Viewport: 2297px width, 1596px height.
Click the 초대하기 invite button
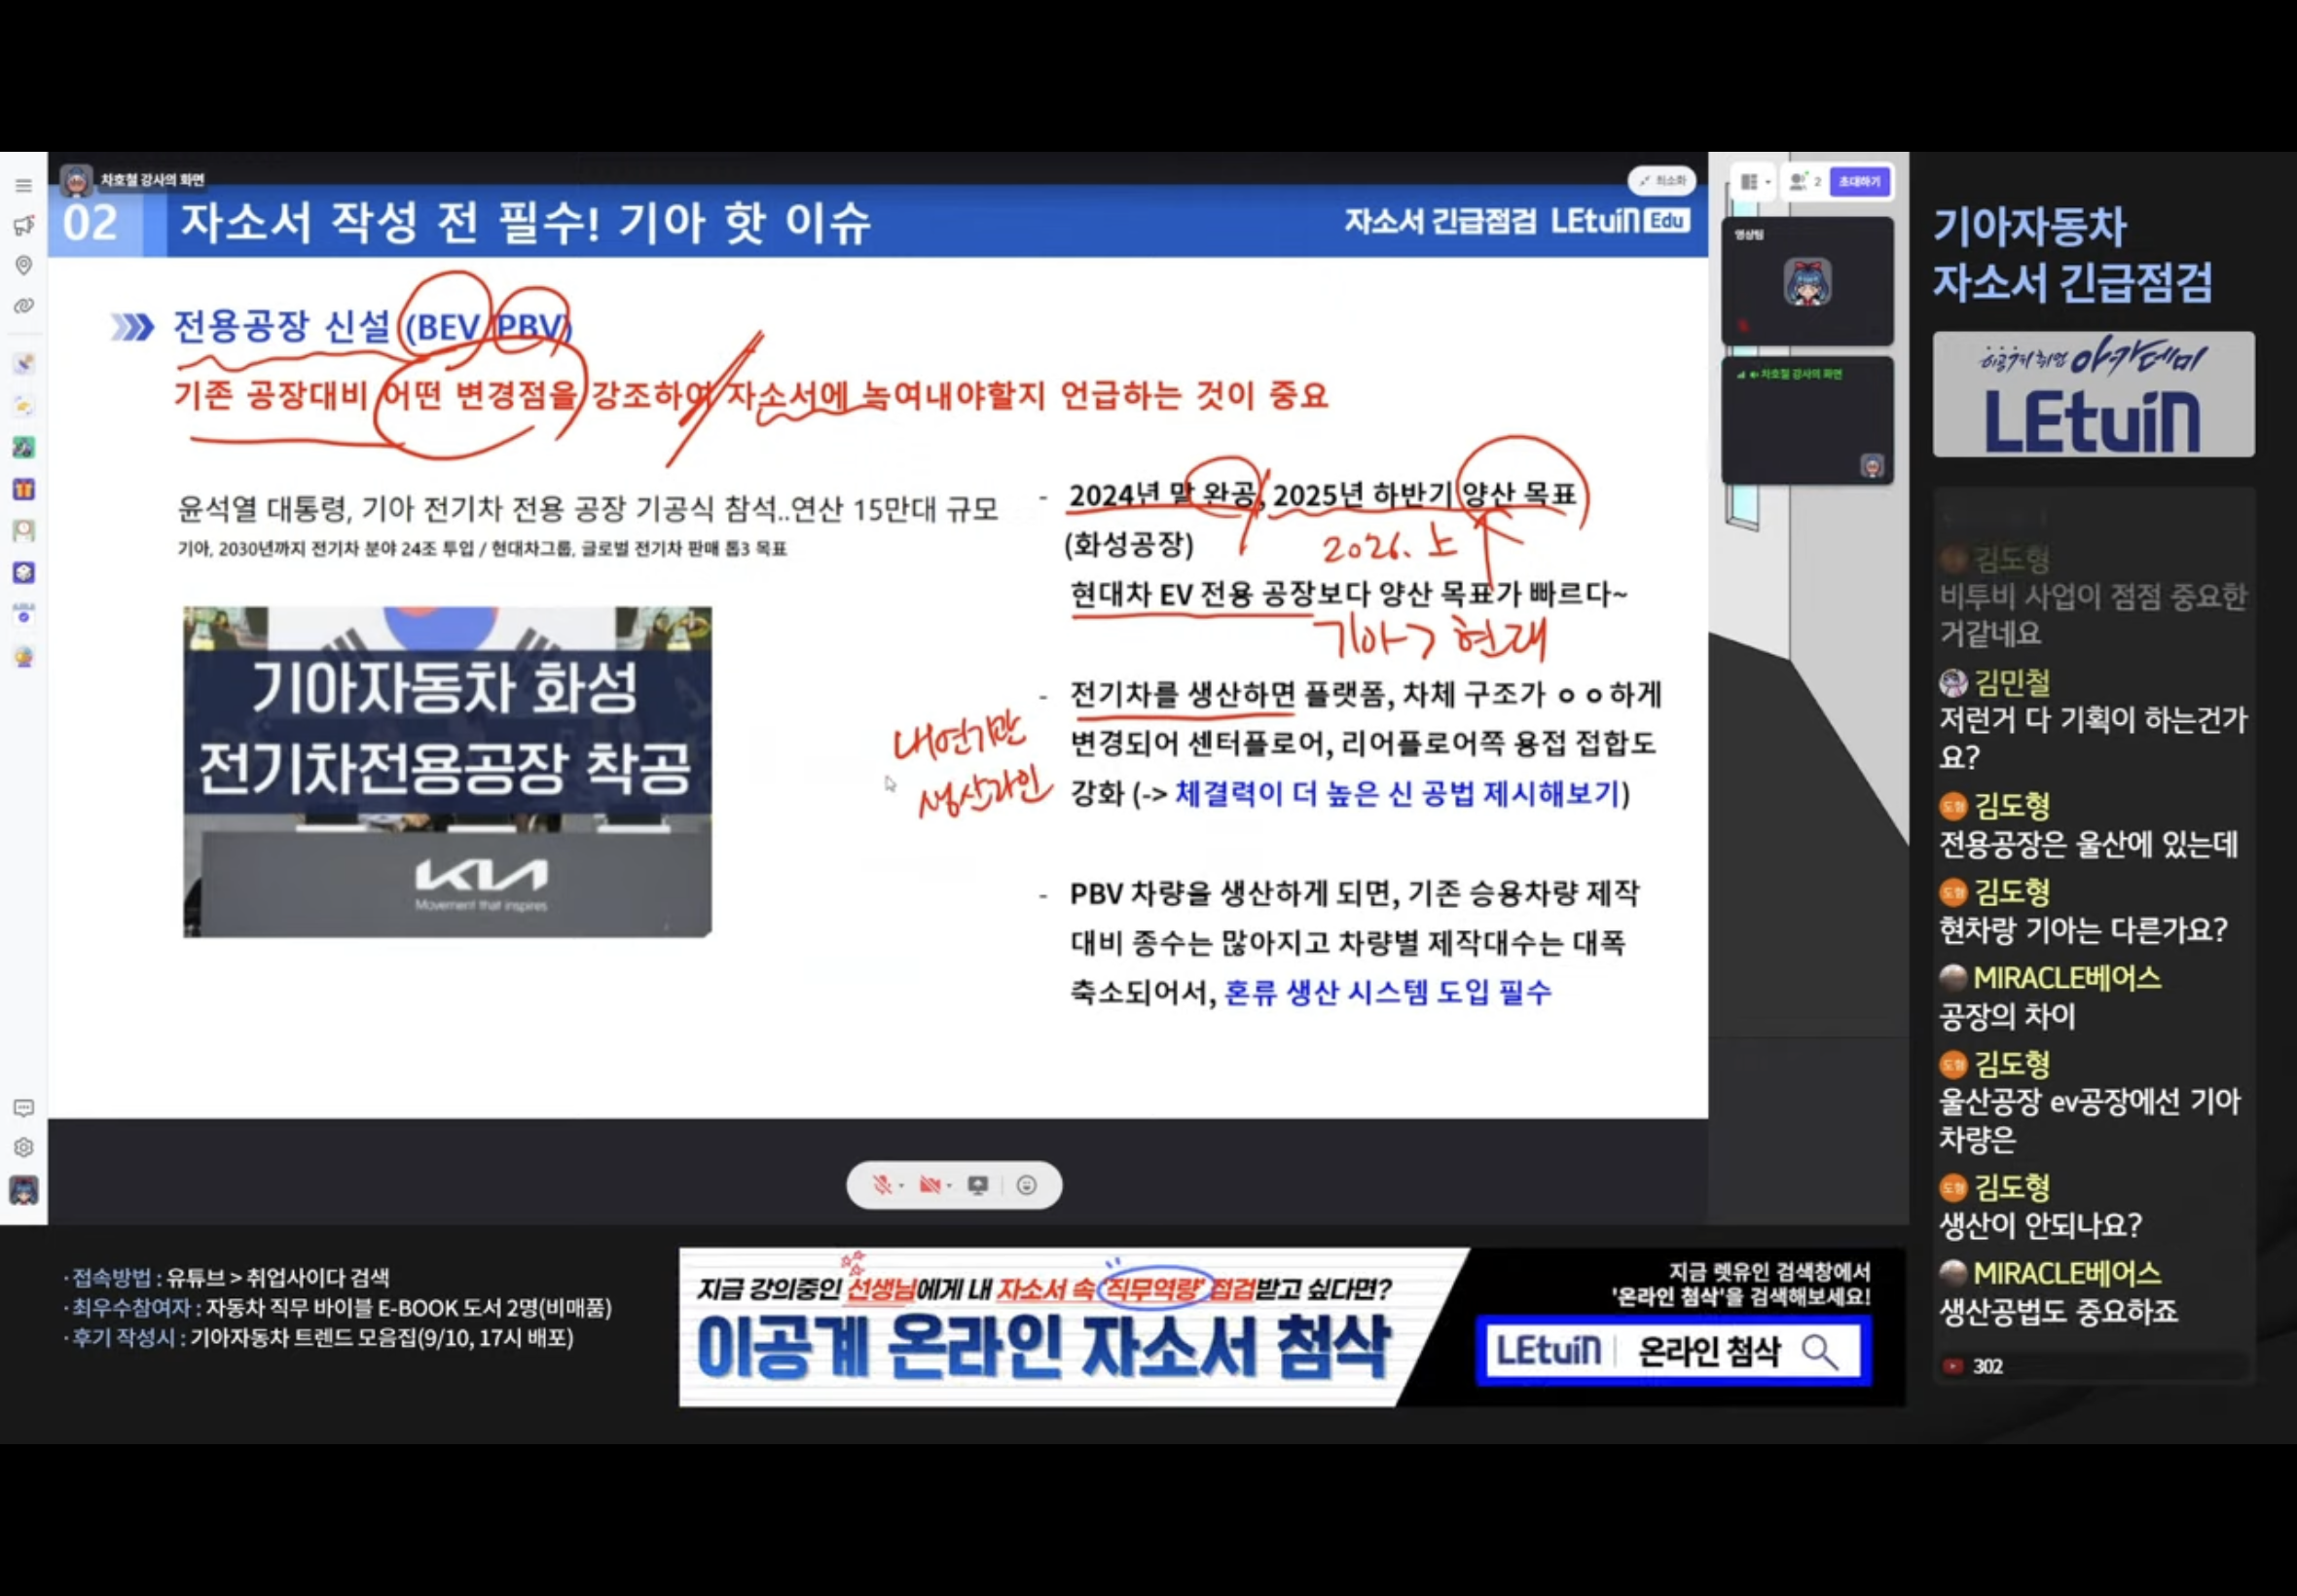(x=1860, y=181)
